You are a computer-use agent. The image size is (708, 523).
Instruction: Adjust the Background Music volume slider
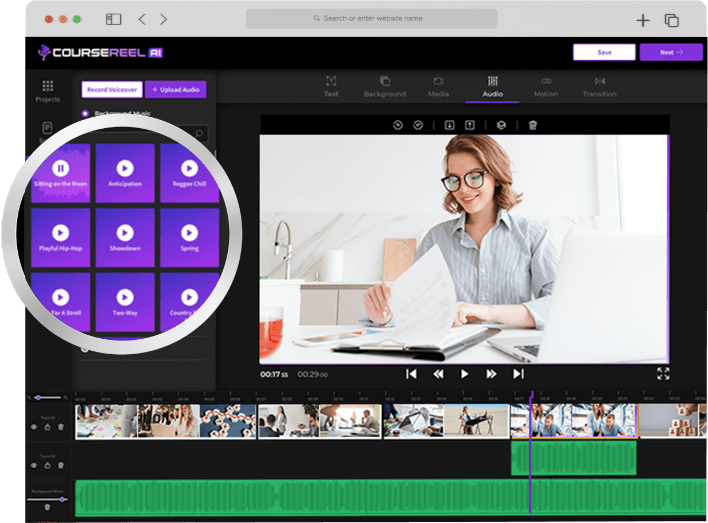pyautogui.click(x=47, y=500)
